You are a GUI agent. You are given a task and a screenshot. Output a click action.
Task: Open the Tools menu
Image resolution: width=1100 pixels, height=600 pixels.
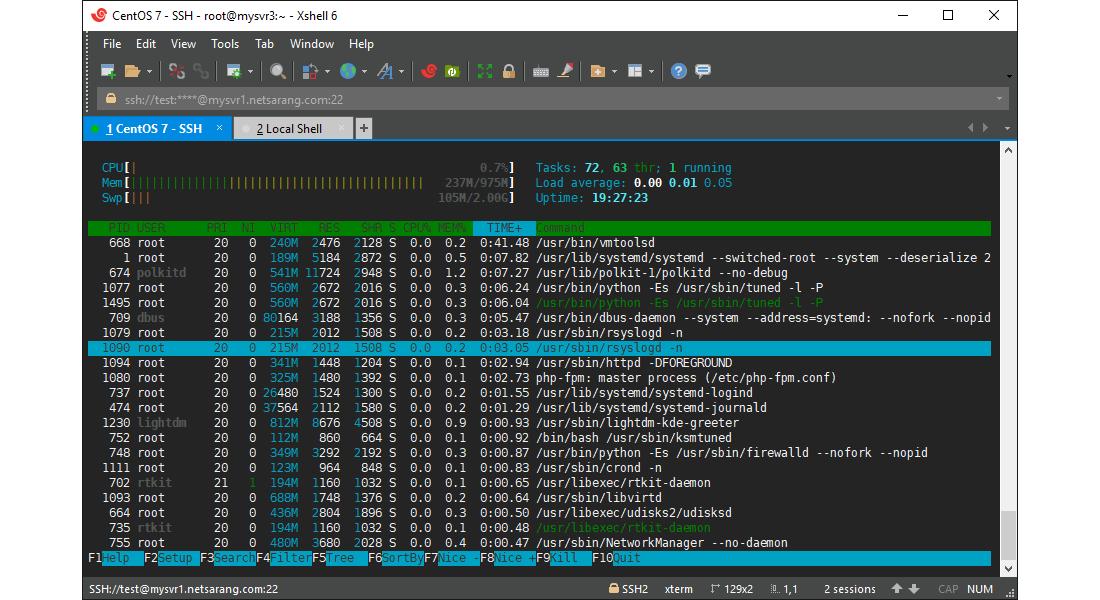(x=225, y=44)
